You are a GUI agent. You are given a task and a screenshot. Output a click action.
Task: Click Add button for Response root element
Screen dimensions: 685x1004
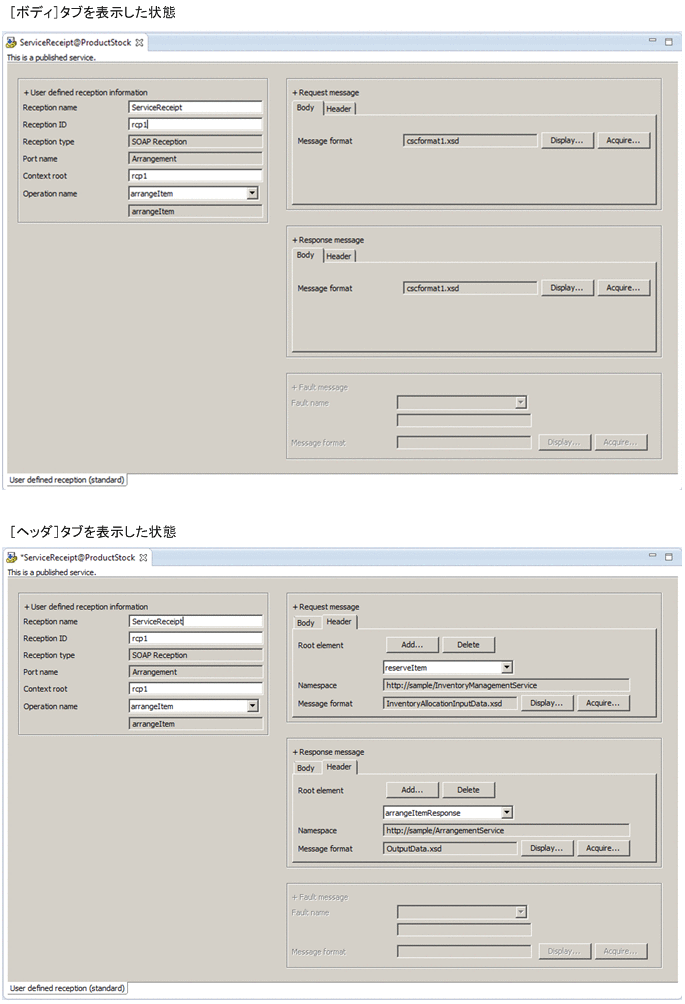pyautogui.click(x=412, y=790)
